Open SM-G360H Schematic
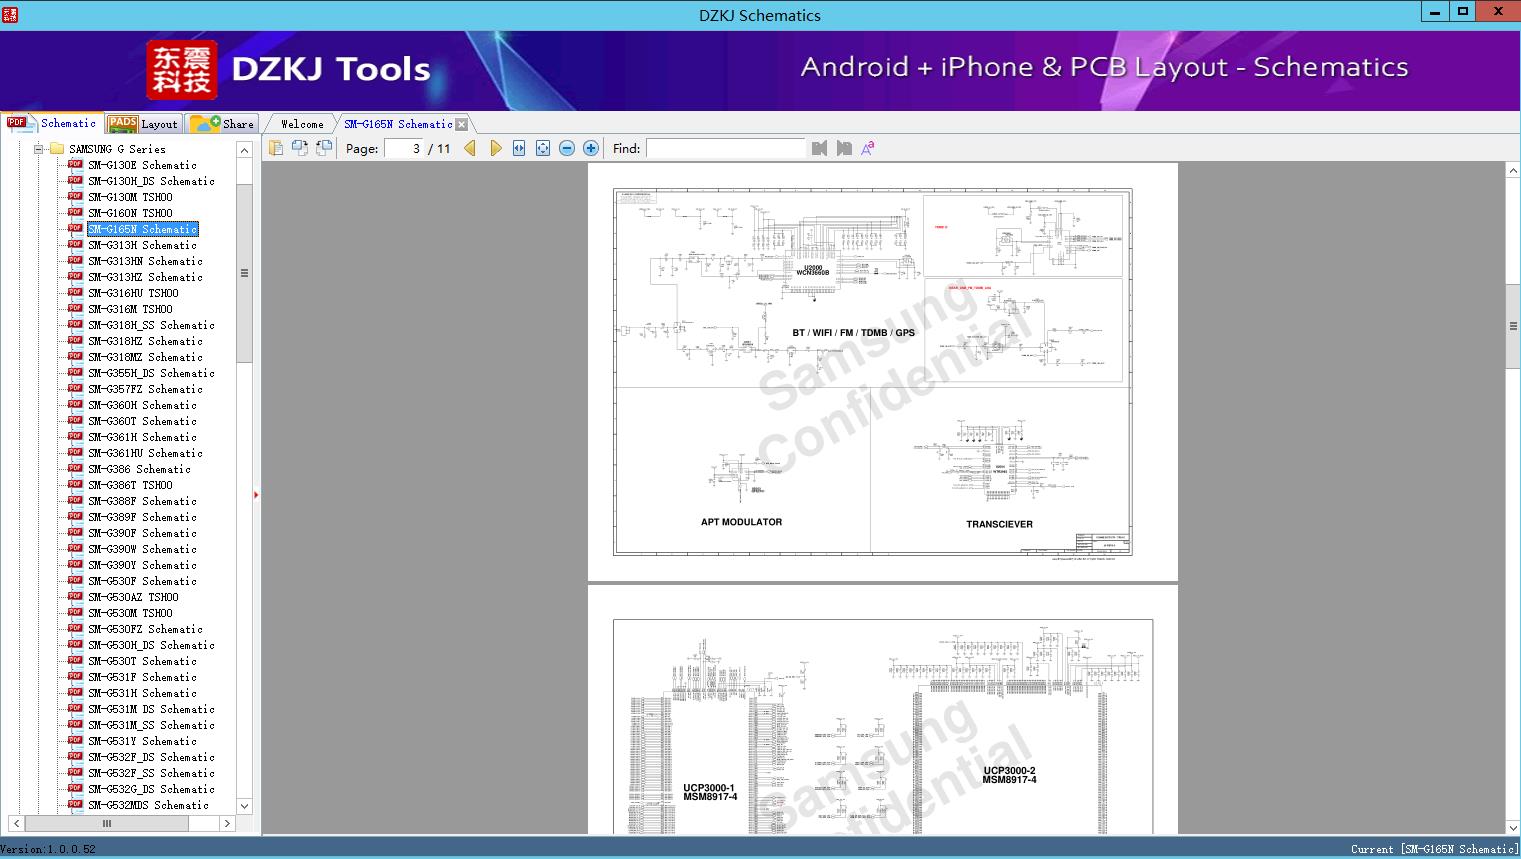 pos(142,405)
